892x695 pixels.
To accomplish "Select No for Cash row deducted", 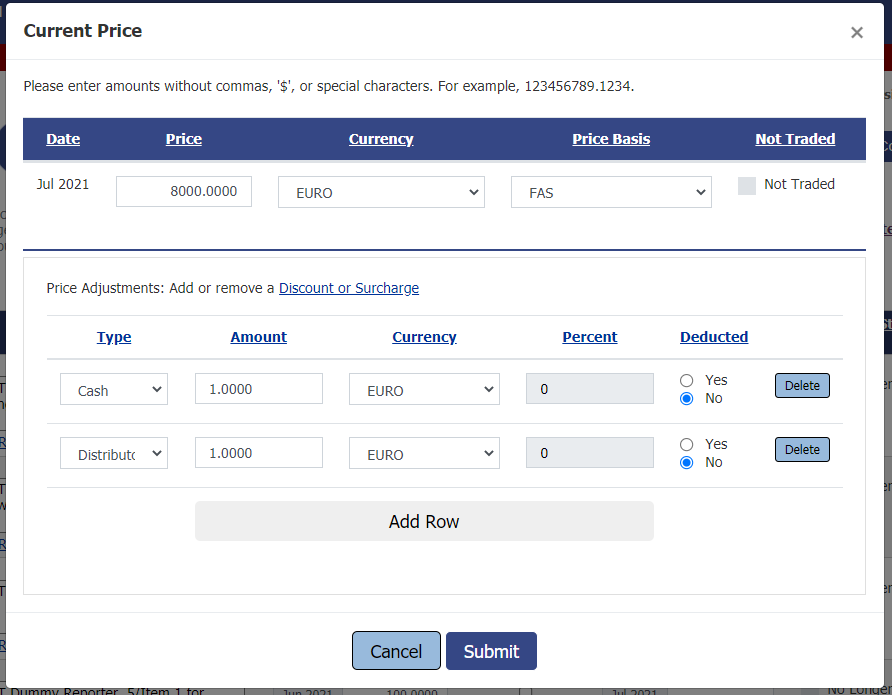I will point(687,398).
